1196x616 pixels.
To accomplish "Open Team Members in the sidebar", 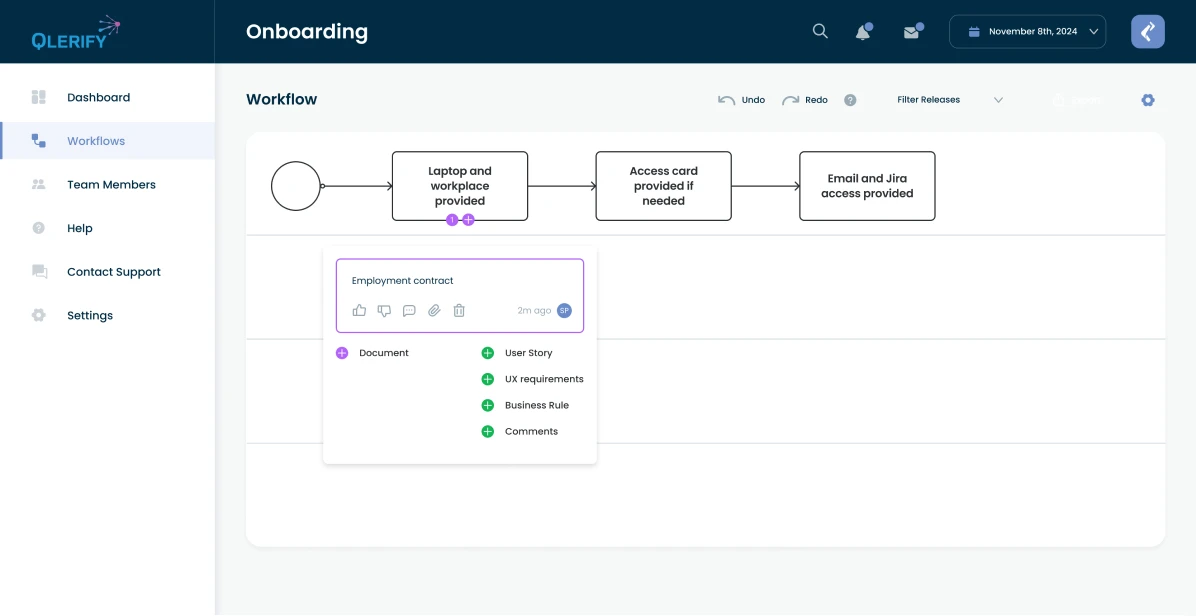I will 111,185.
